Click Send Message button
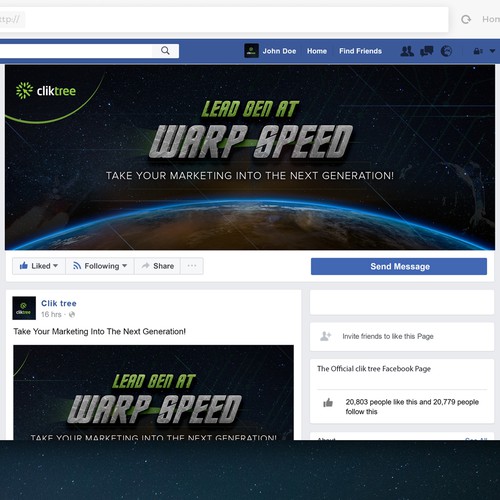 click(x=399, y=266)
